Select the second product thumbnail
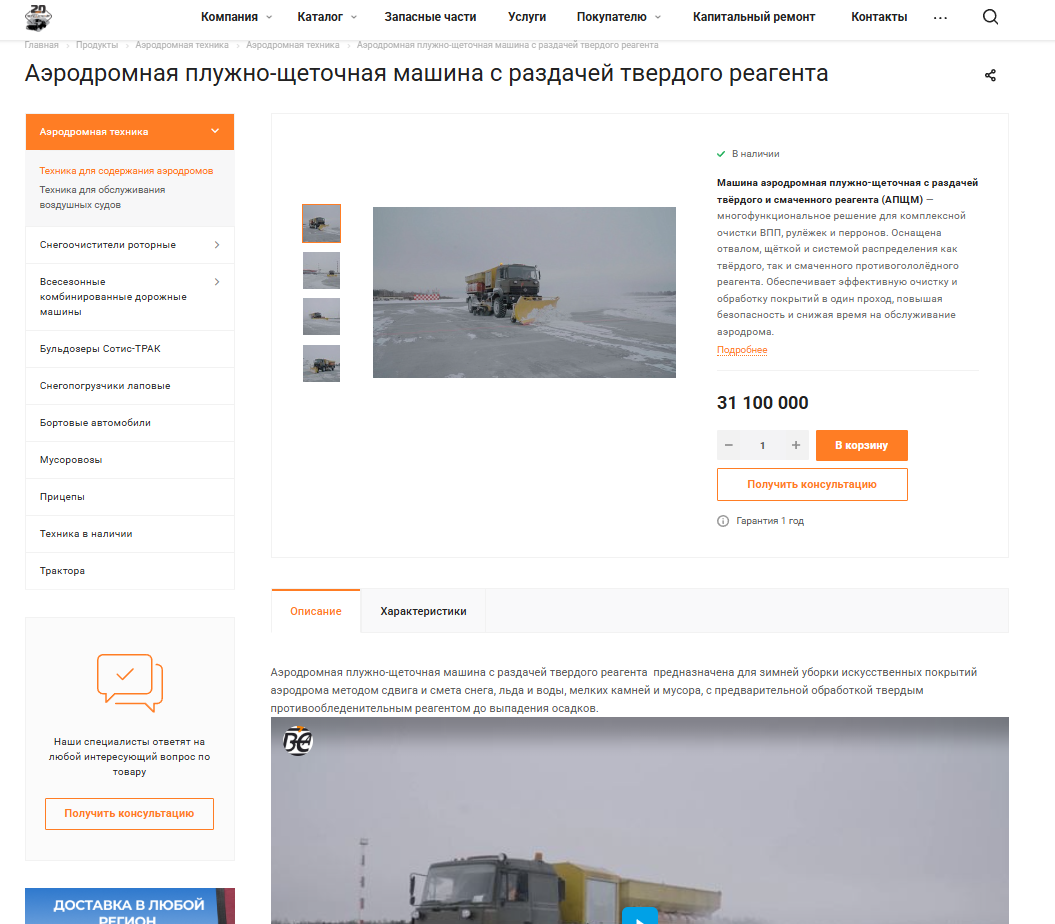This screenshot has width=1055, height=924. [x=321, y=270]
